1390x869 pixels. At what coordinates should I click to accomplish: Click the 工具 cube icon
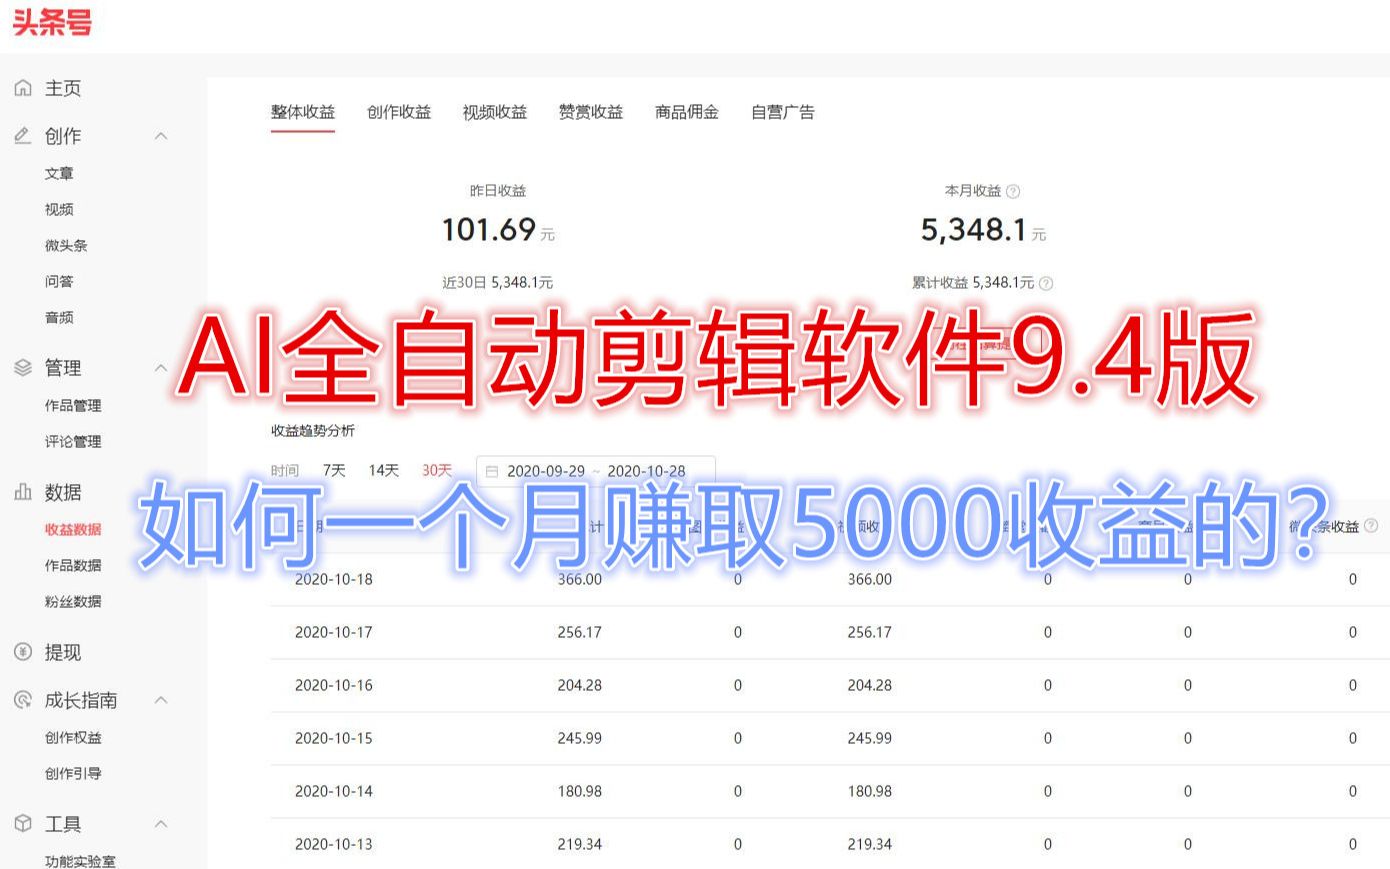[23, 824]
